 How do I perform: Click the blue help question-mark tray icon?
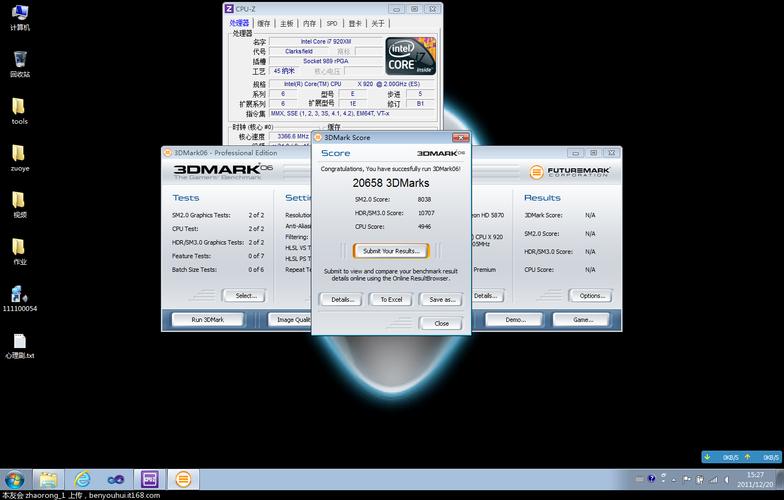click(x=652, y=479)
